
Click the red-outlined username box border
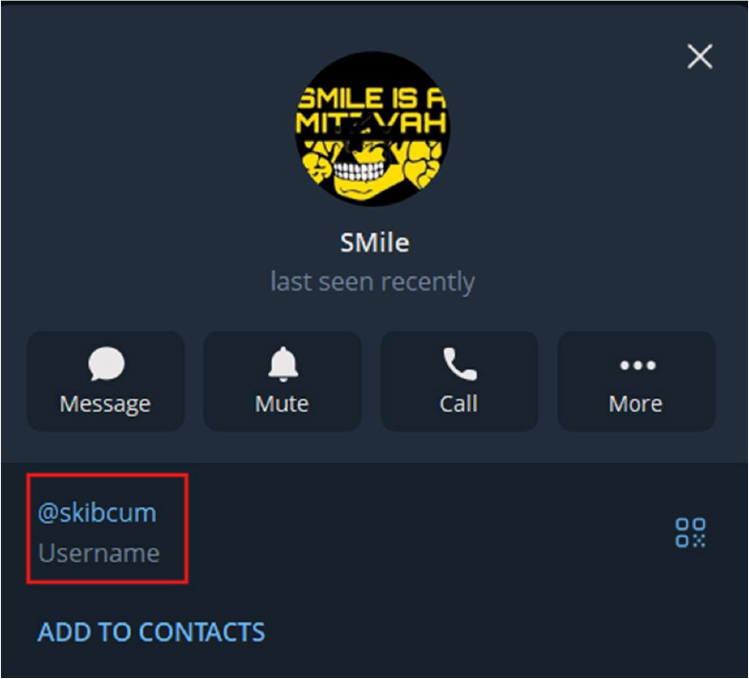click(107, 475)
